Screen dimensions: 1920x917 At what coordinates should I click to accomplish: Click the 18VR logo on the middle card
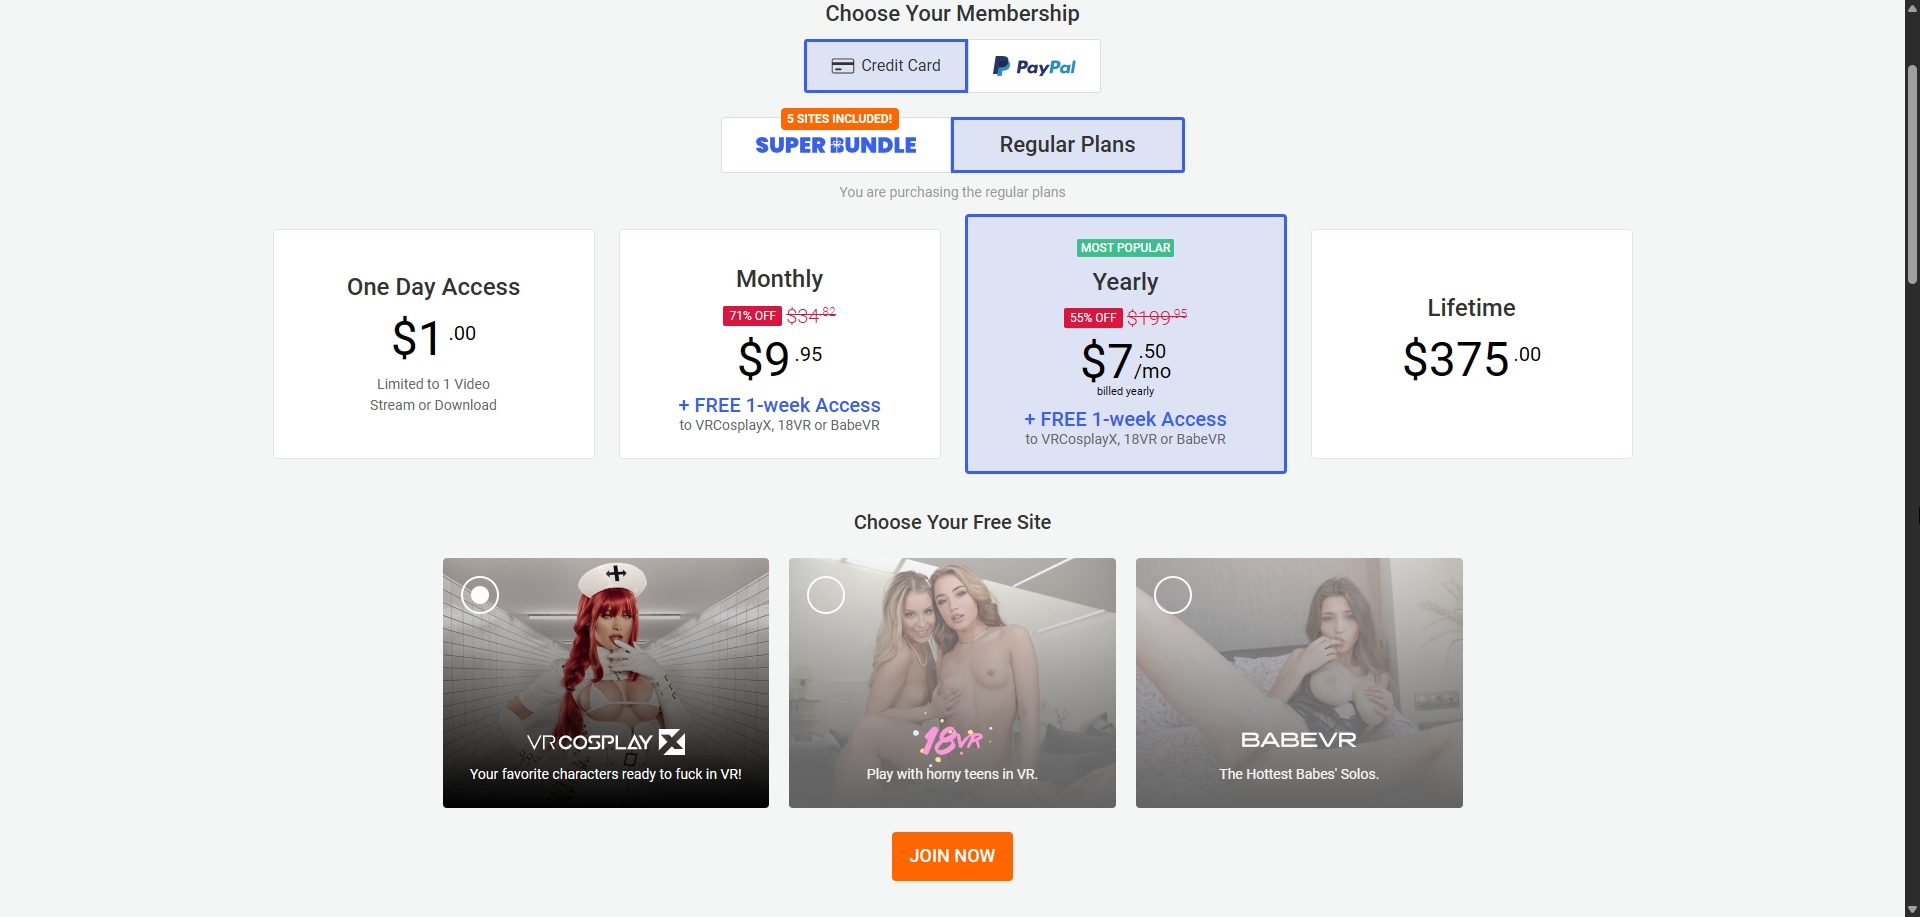coord(951,741)
